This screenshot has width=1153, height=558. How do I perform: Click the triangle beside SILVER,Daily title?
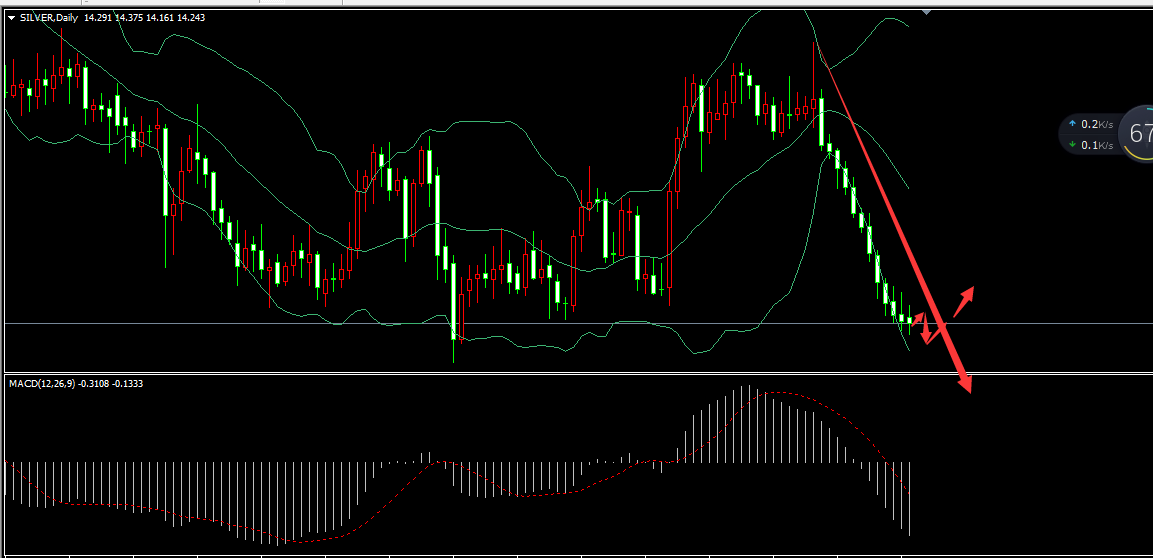click(11, 17)
